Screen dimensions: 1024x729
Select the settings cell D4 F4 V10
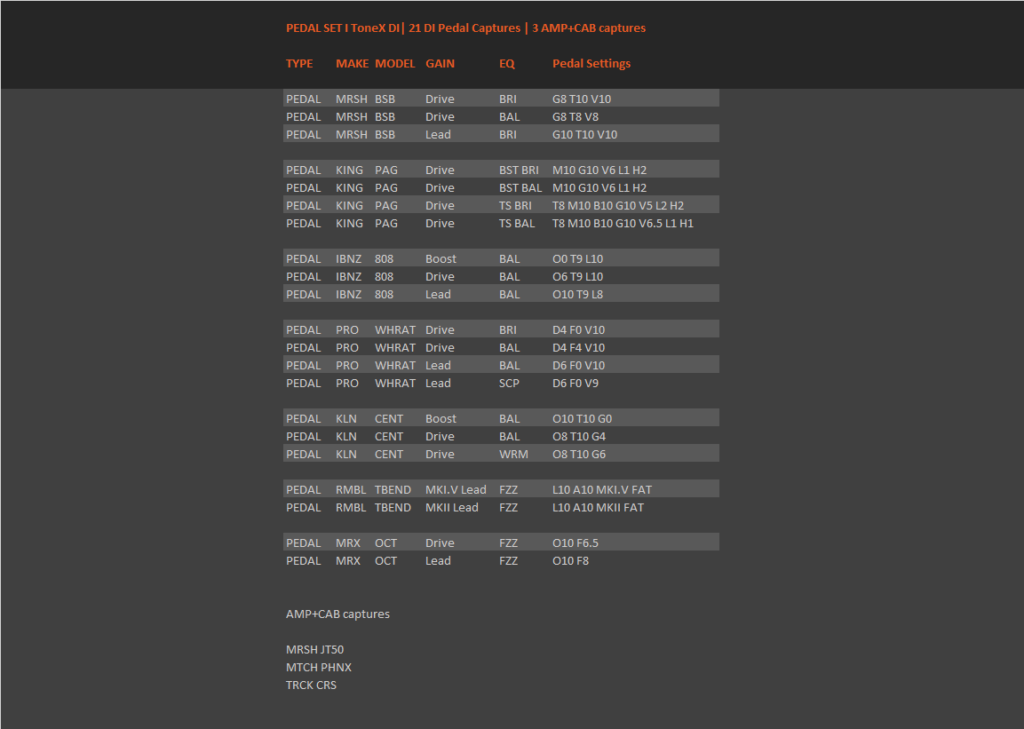coord(579,348)
